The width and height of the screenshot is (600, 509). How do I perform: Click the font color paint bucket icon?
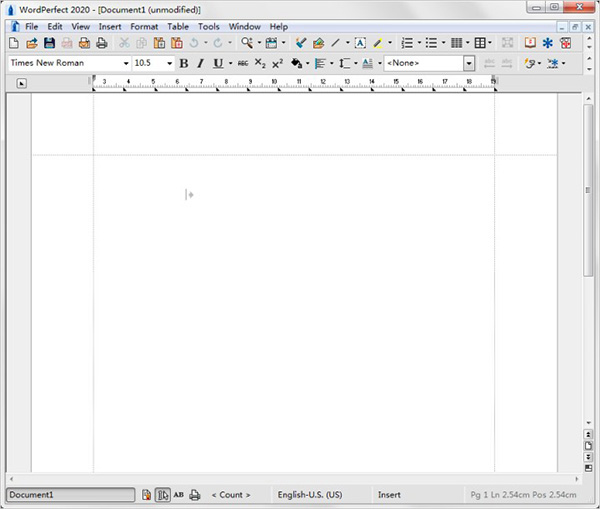point(296,63)
